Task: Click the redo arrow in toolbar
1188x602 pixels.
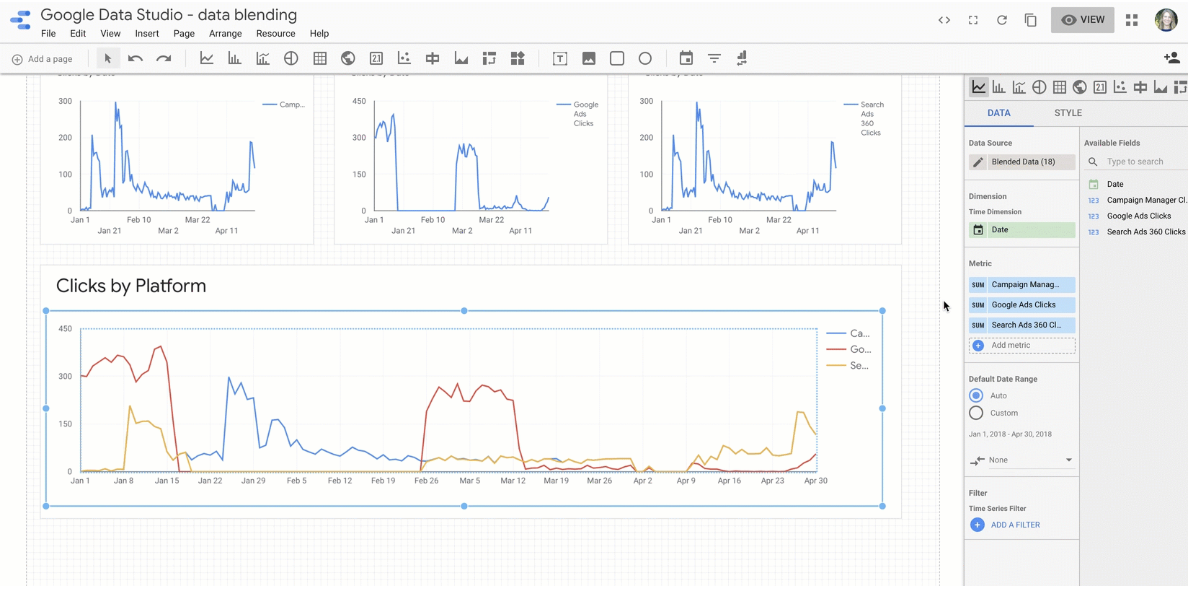Action: tap(163, 58)
